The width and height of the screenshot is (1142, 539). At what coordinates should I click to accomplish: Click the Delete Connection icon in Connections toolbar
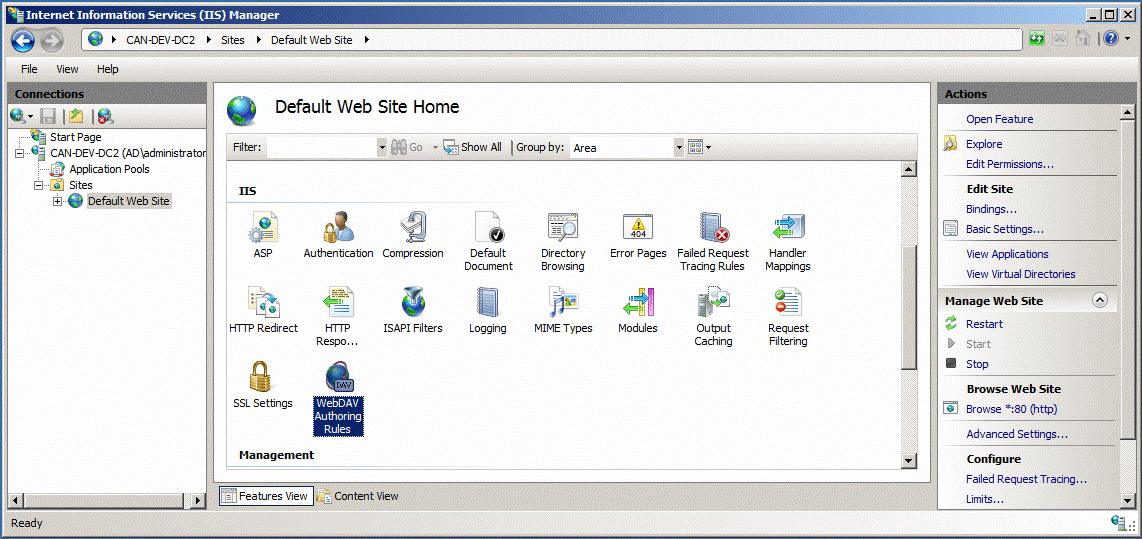pyautogui.click(x=105, y=116)
